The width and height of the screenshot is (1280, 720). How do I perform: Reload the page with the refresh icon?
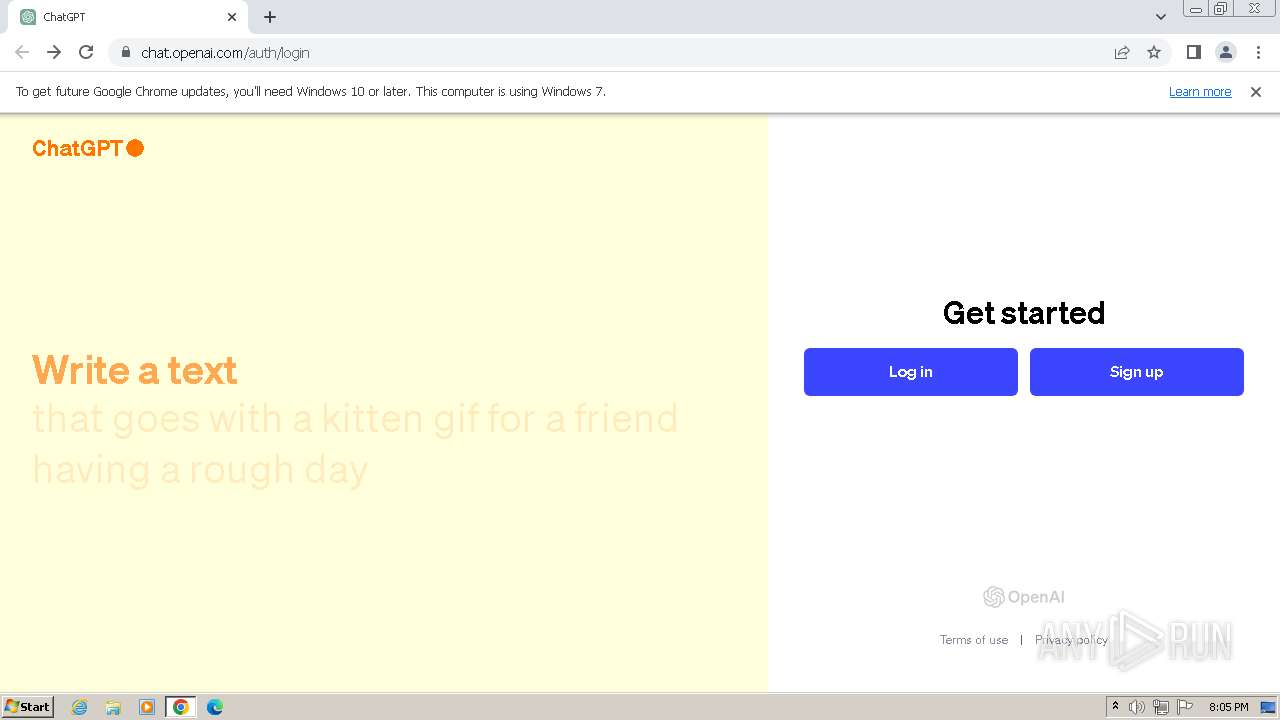(x=86, y=52)
